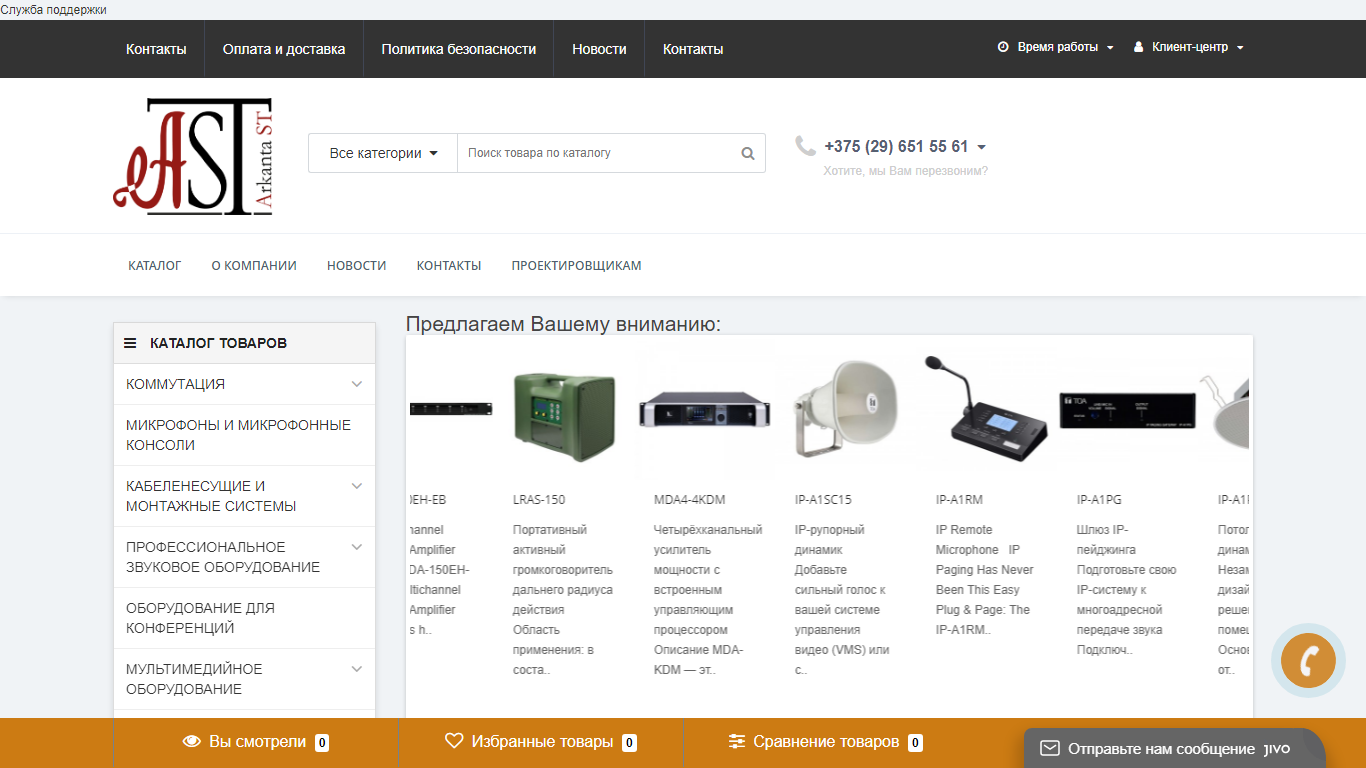Open the MDA4-4KDM product title
This screenshot has height=768, width=1366.
pyautogui.click(x=690, y=499)
